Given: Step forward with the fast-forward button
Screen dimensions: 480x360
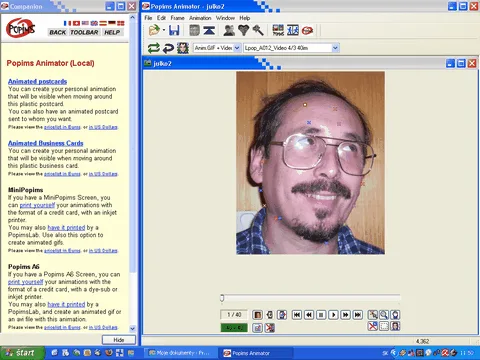Looking at the screenshot, I should pos(346,315).
